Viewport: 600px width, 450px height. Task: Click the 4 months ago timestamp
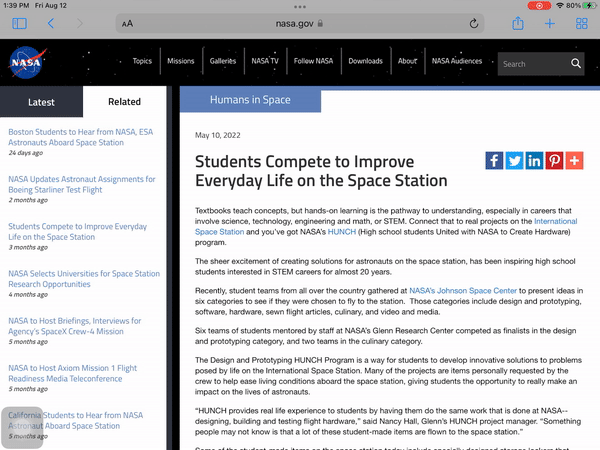pos(28,294)
